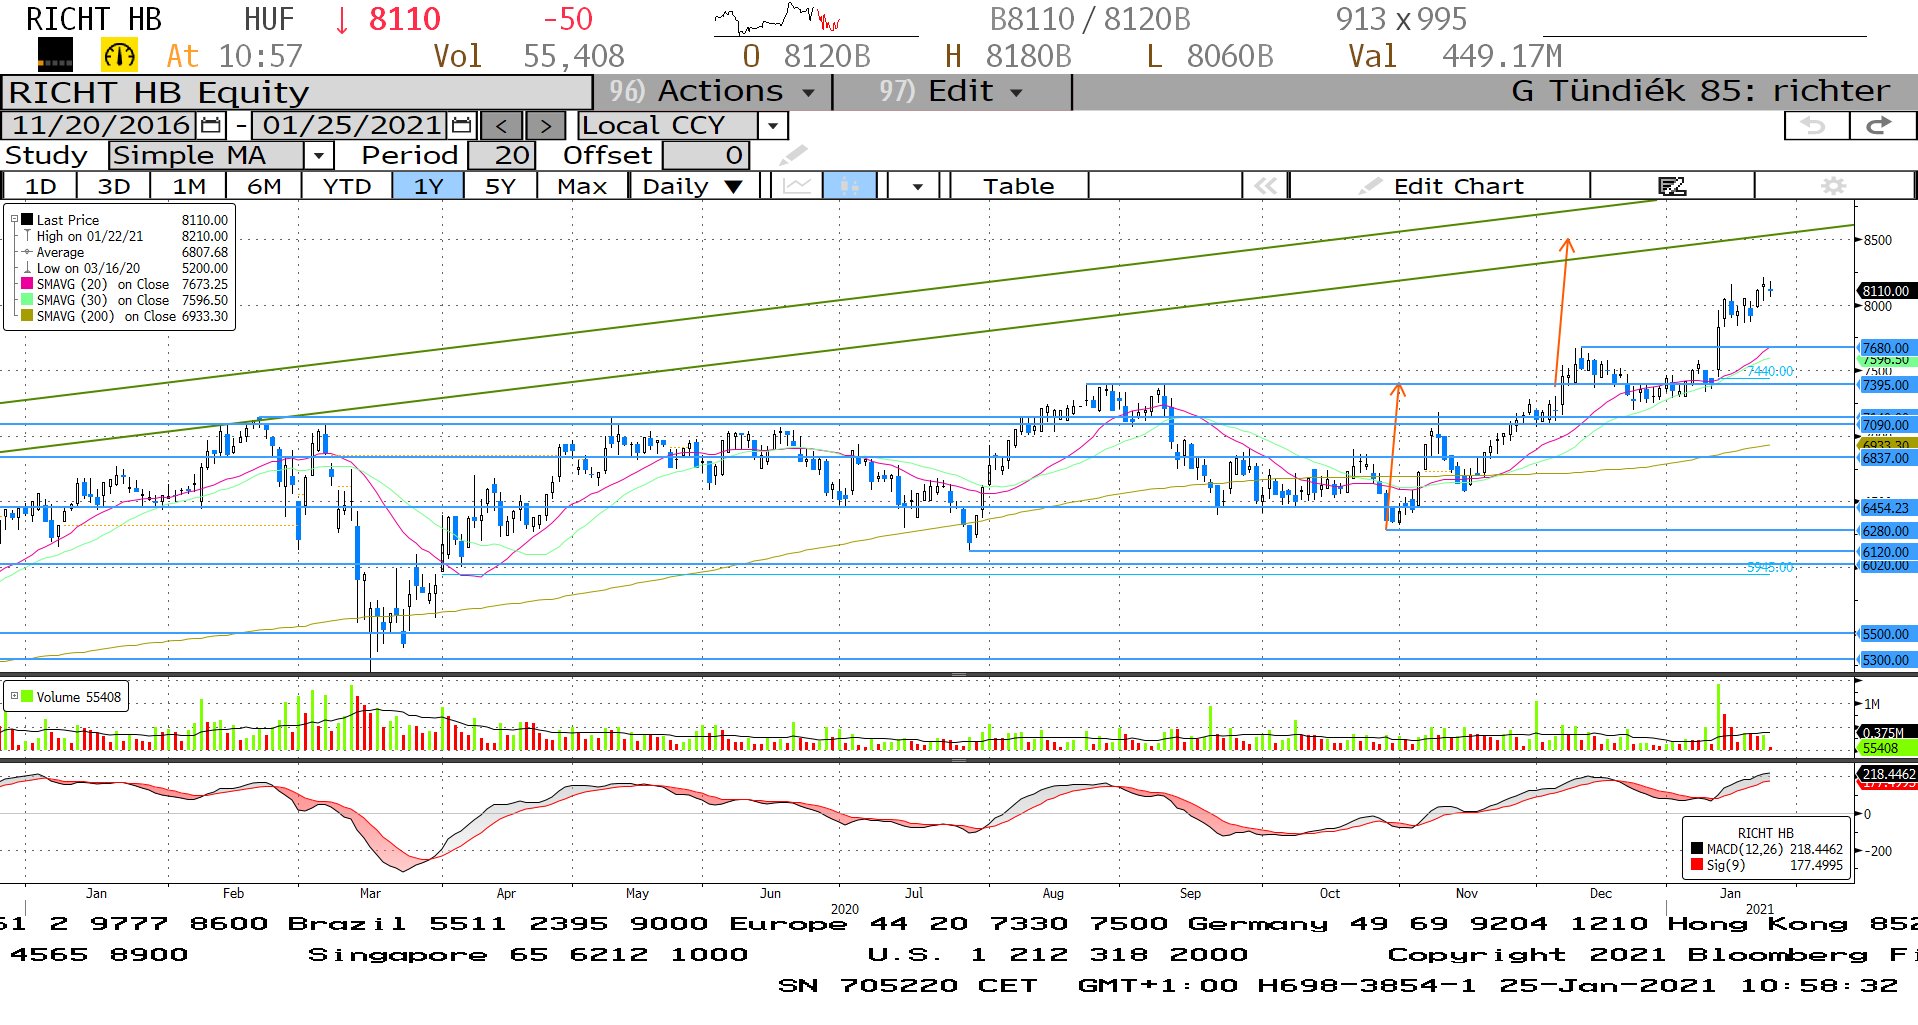This screenshot has width=1918, height=1025.
Task: Click the magenta SMAVG (20) color swatch
Action: (x=27, y=284)
